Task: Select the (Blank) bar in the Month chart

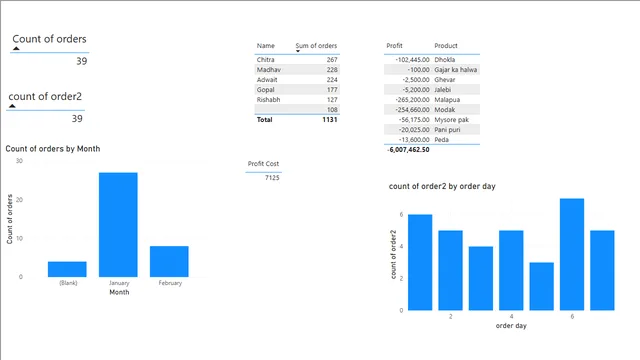Action: tap(67, 269)
